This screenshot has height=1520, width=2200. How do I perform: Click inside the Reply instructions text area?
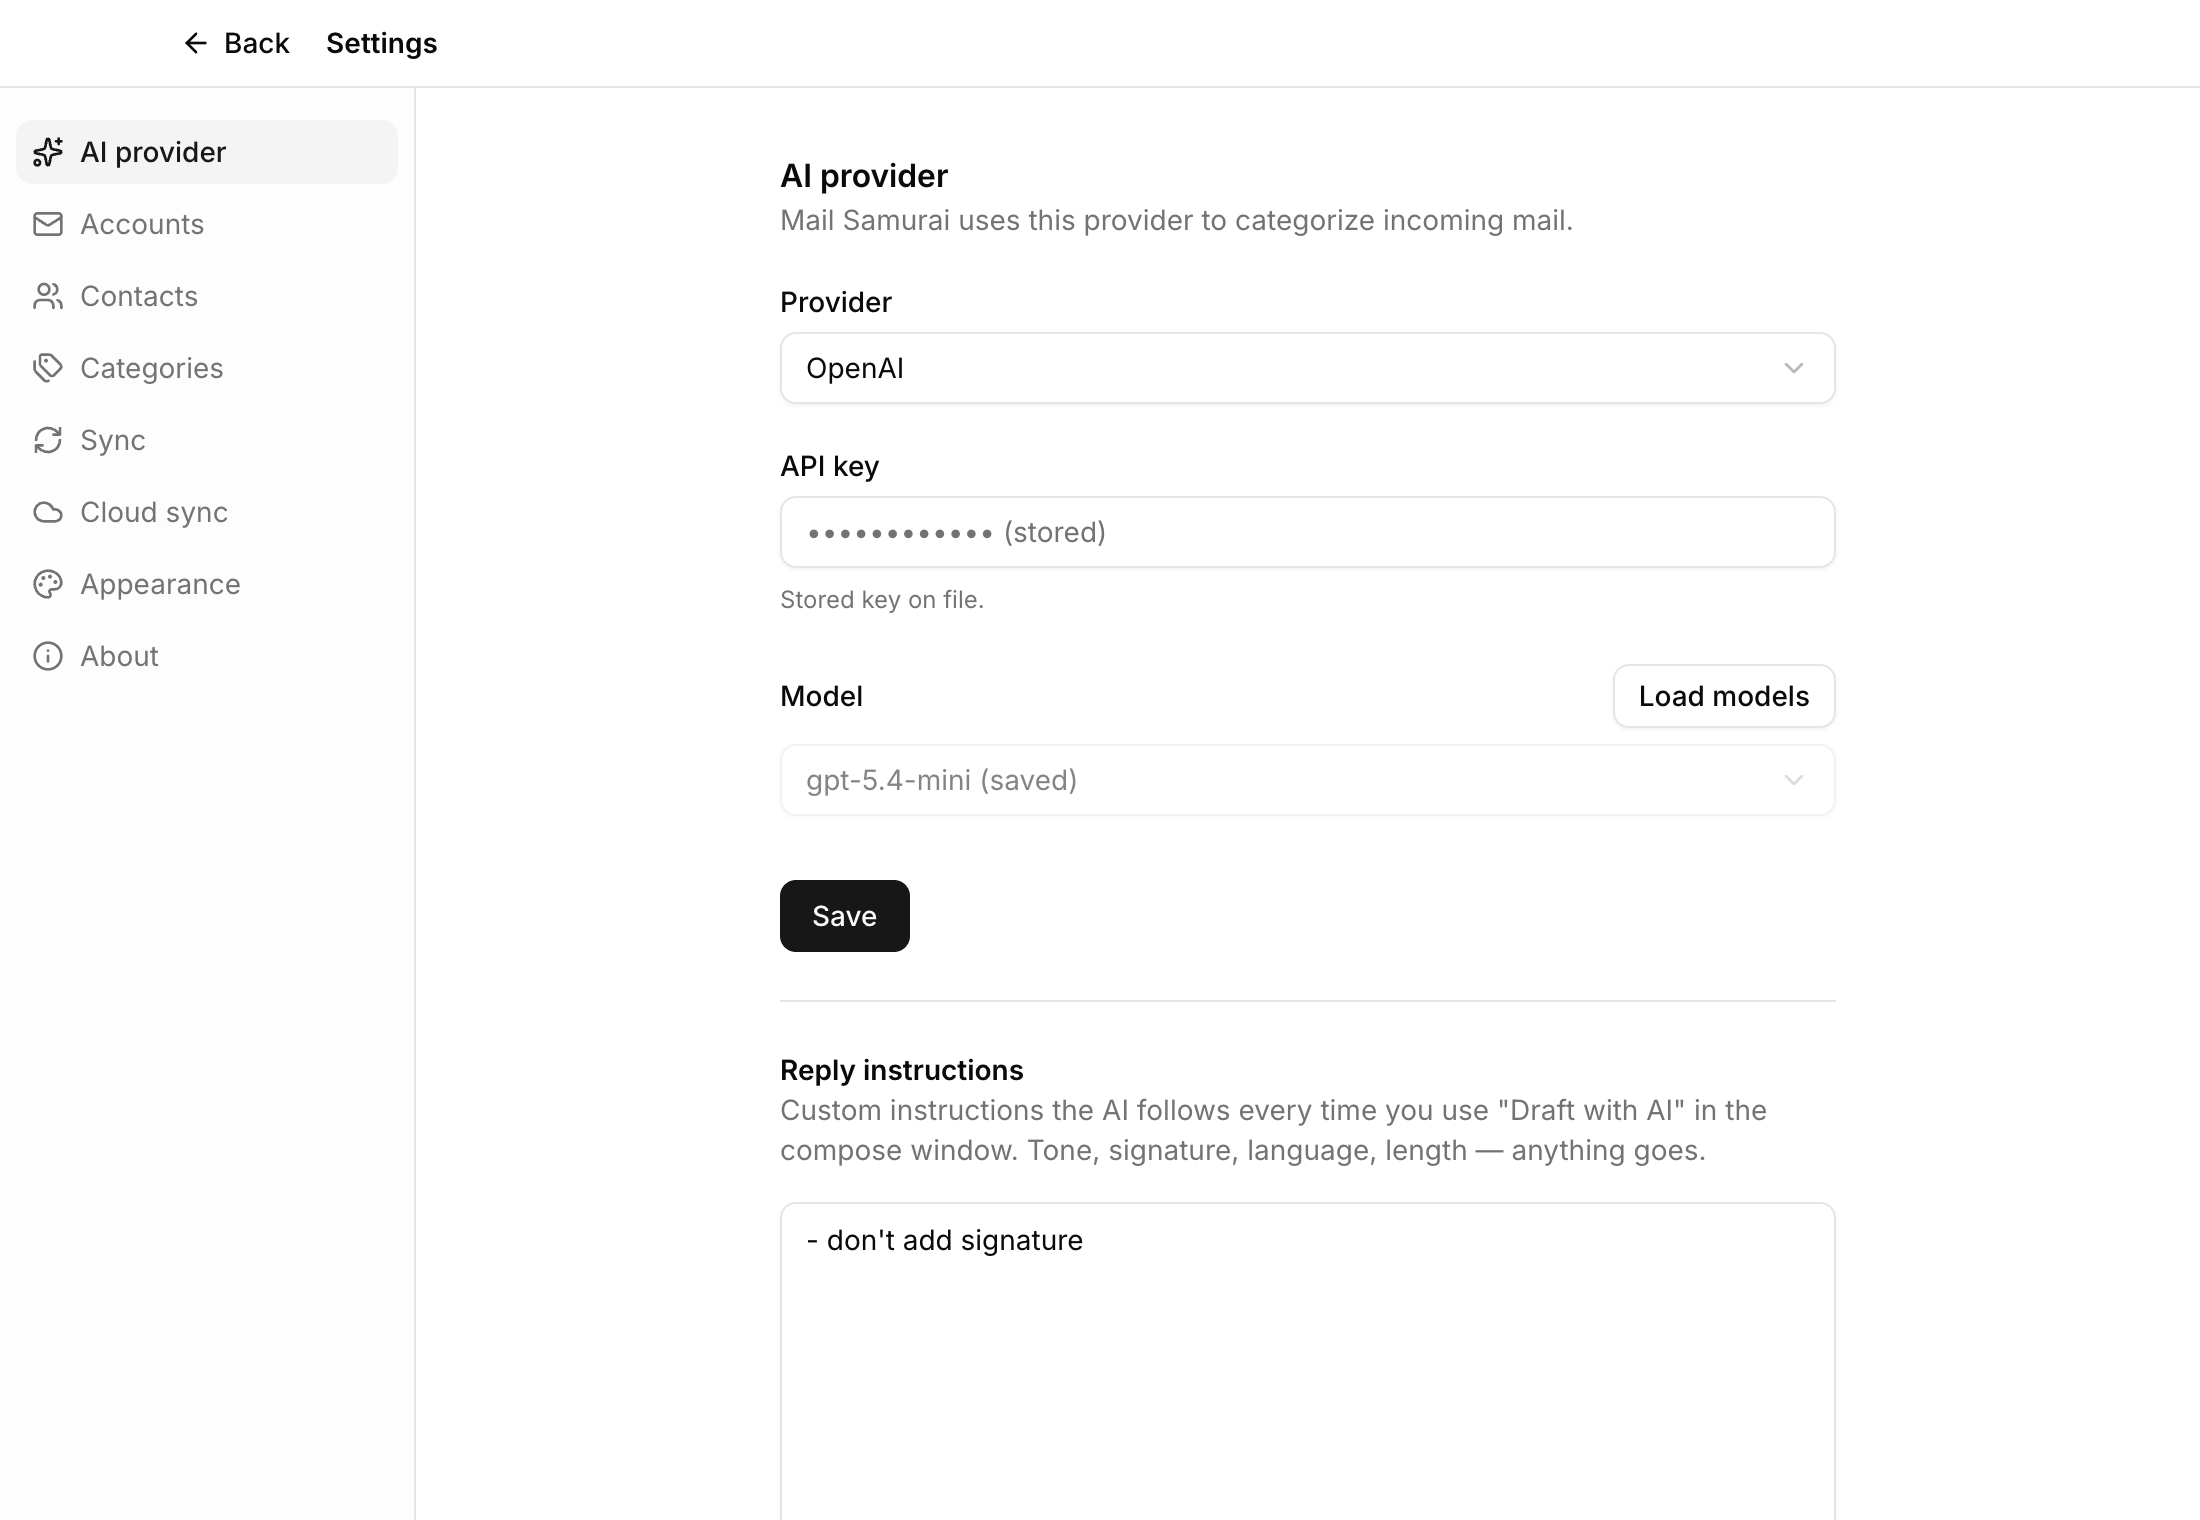pos(1306,1360)
